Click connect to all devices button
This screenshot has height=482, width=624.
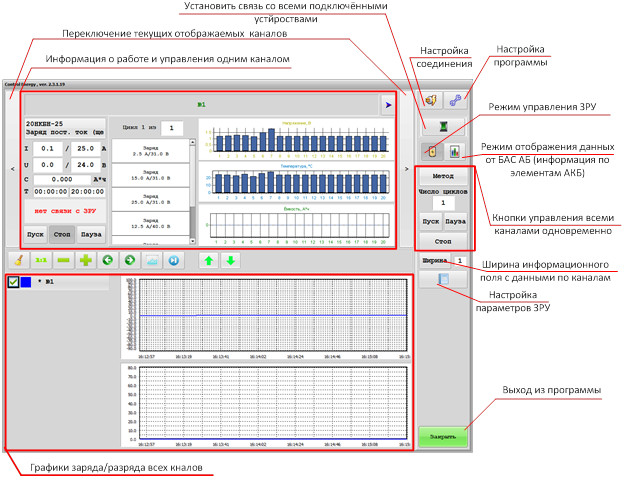(x=445, y=126)
